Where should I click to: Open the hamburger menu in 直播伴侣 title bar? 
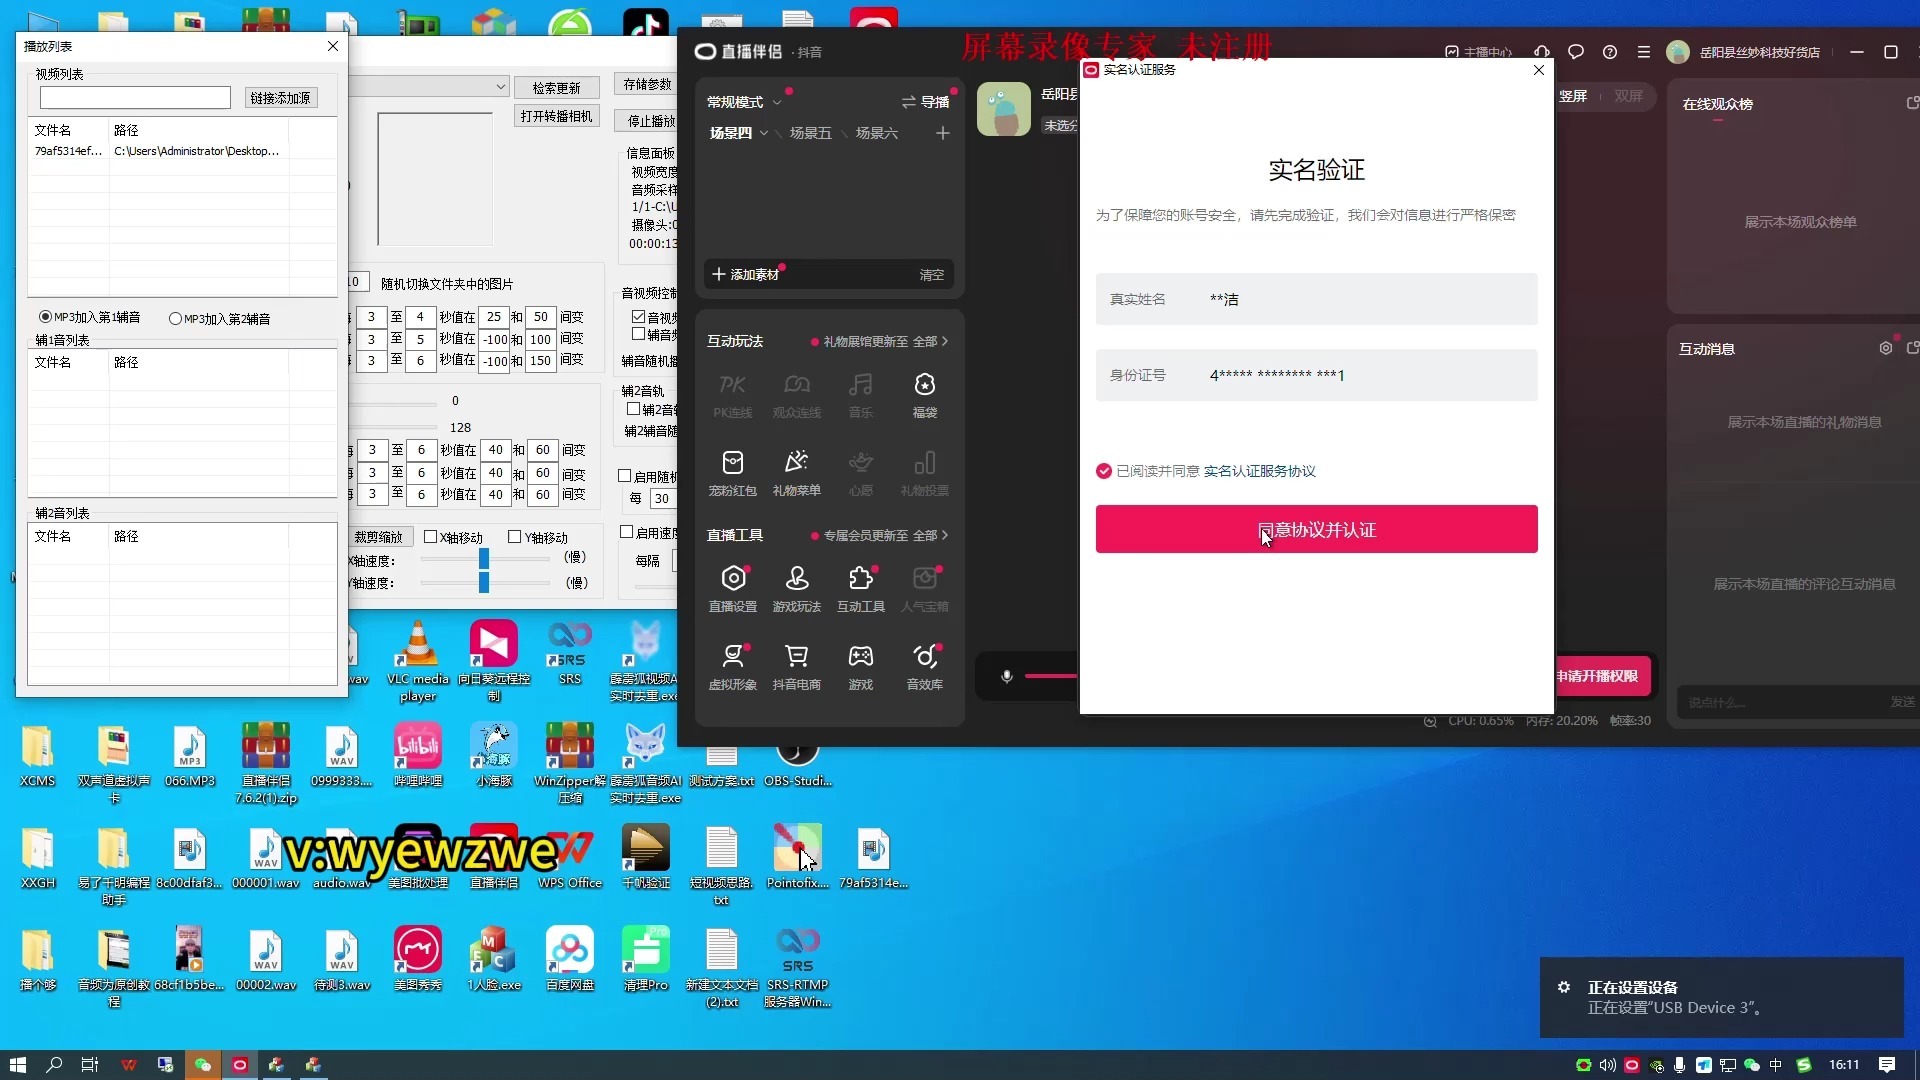(1643, 52)
